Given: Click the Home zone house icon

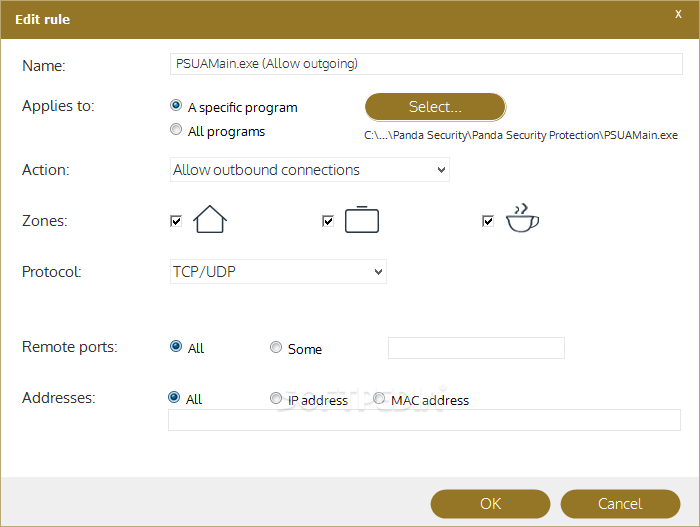Looking at the screenshot, I should click(x=210, y=219).
